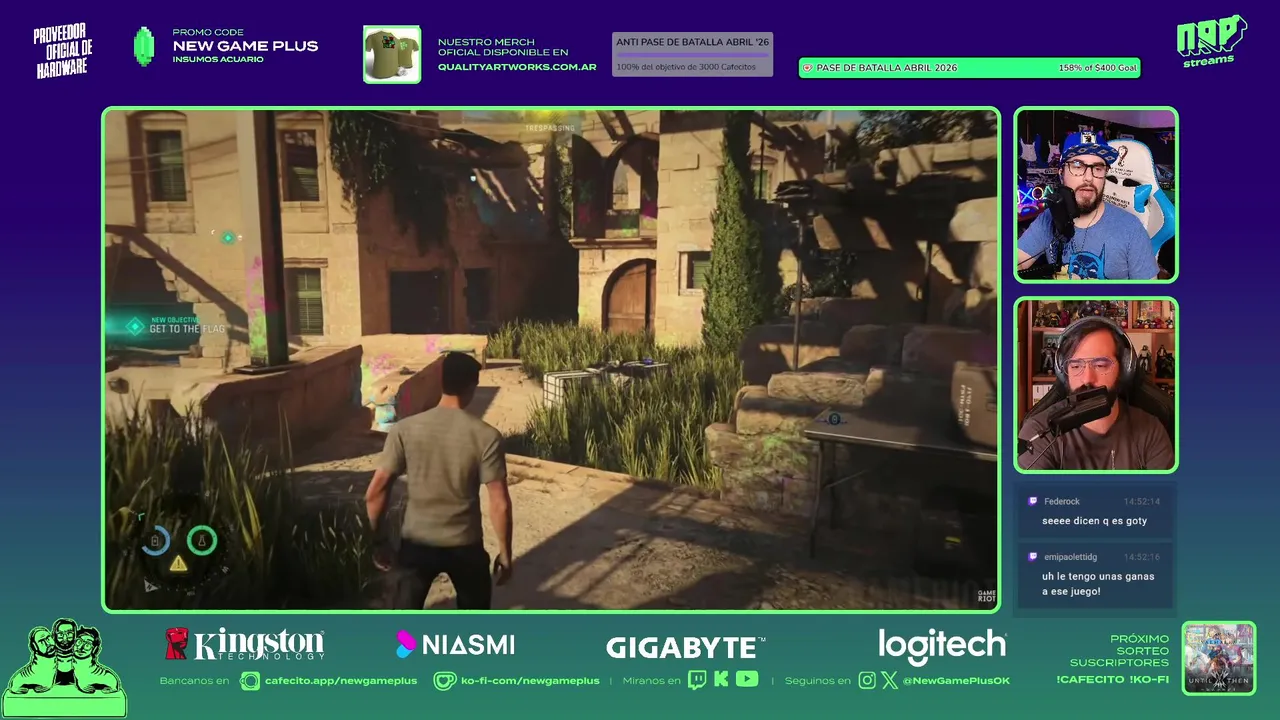Click the Twitch icon in footer
The image size is (1280, 720).
pyautogui.click(x=697, y=680)
